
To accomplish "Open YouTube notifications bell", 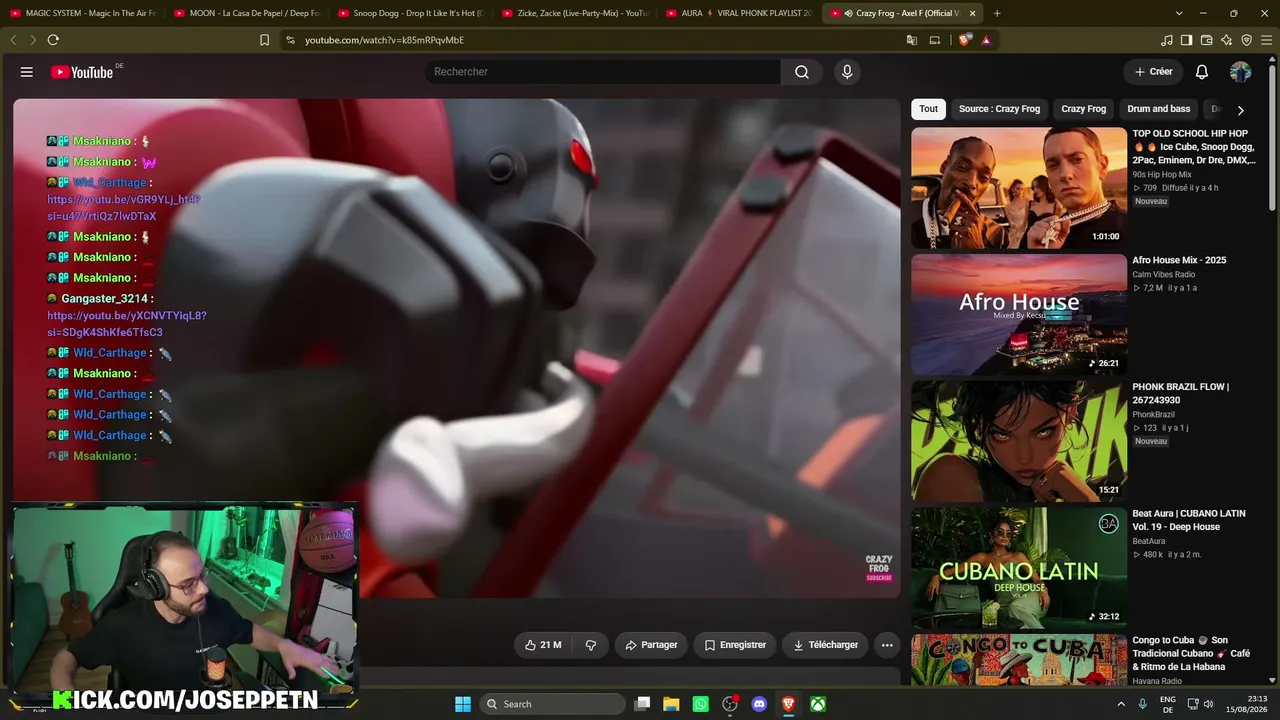I will pyautogui.click(x=1202, y=72).
